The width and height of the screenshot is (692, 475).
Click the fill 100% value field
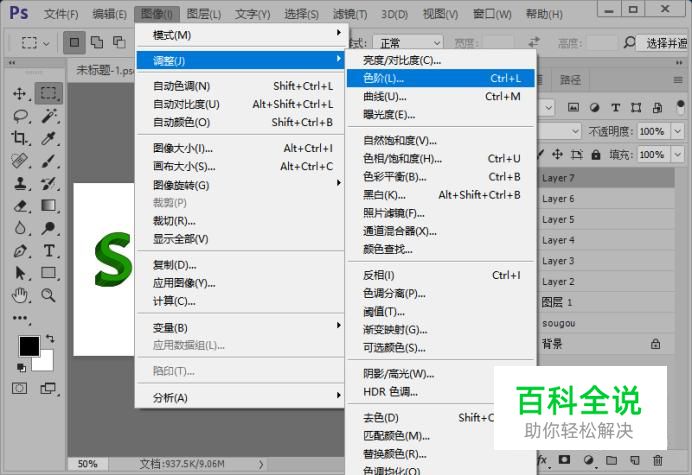[654, 155]
